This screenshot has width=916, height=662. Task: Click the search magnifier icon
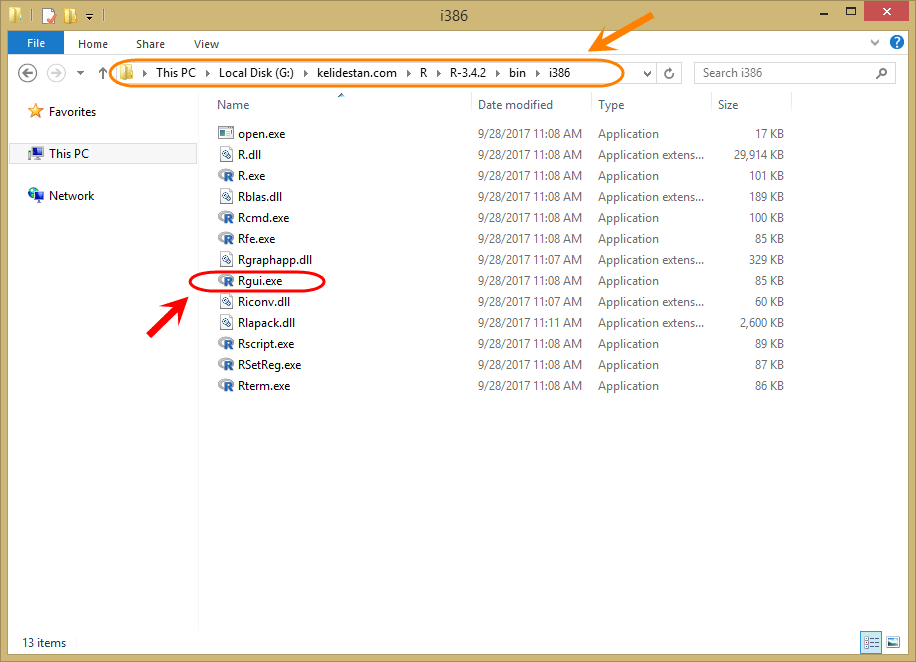(x=882, y=73)
